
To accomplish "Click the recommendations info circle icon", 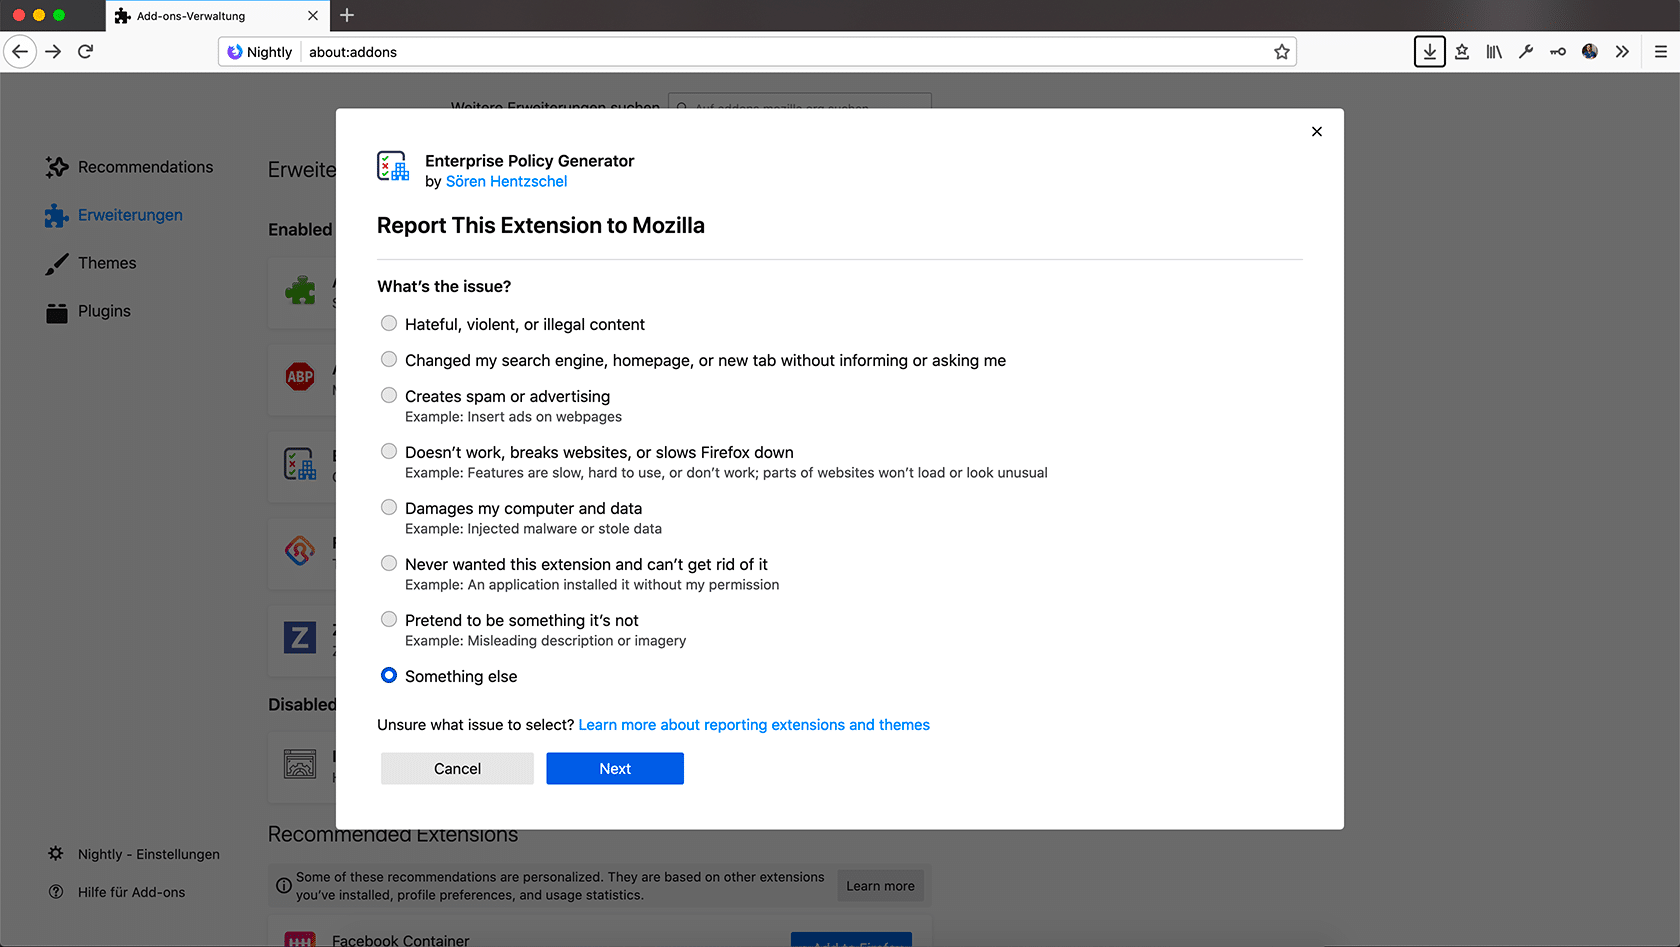I will (x=284, y=885).
